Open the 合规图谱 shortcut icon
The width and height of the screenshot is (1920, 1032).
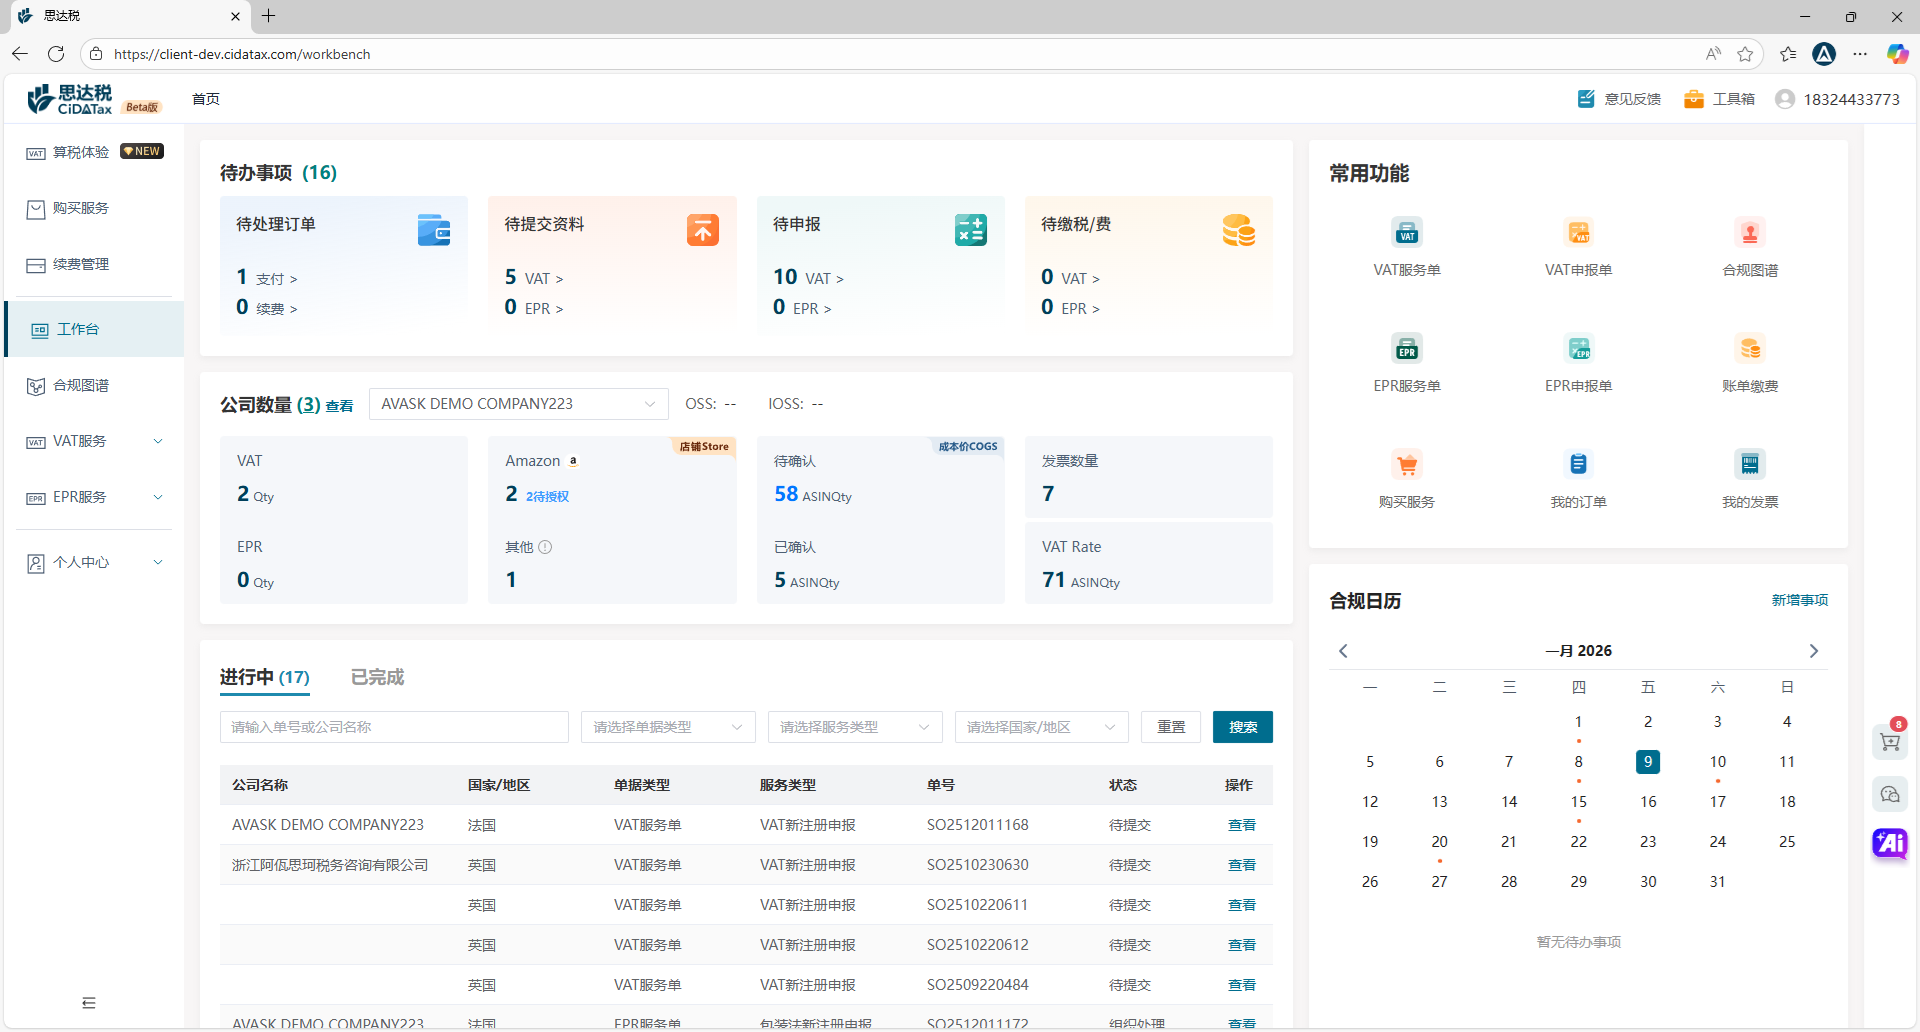coord(1749,234)
